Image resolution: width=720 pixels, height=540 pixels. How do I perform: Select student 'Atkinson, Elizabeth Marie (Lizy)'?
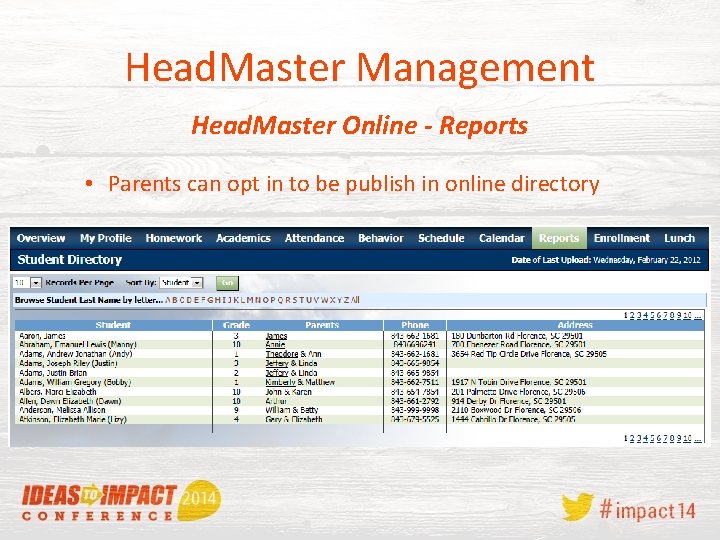[73, 419]
